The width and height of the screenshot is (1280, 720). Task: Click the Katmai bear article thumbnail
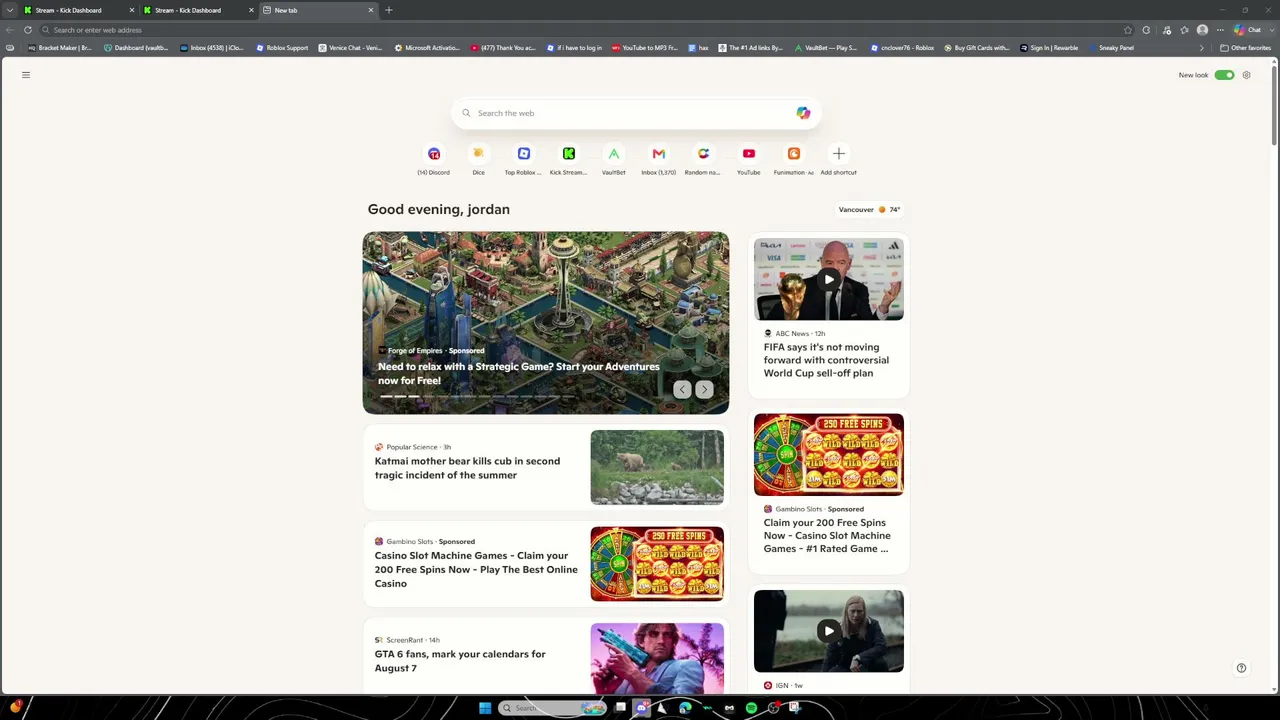point(657,467)
